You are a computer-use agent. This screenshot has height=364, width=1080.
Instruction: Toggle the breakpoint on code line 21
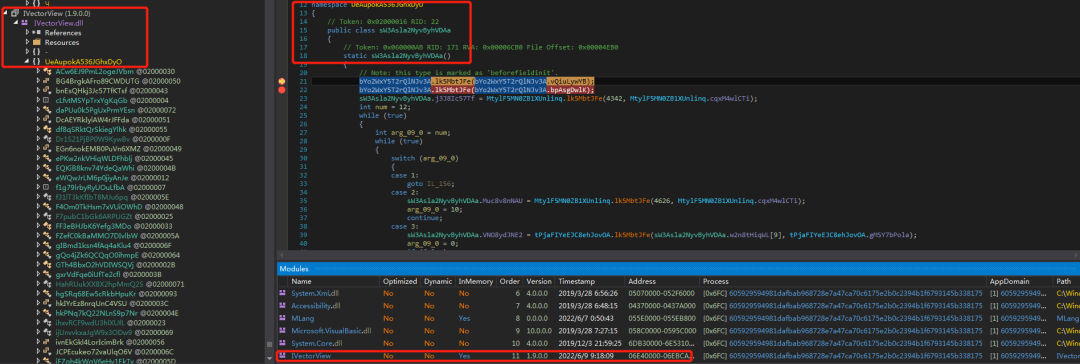281,81
